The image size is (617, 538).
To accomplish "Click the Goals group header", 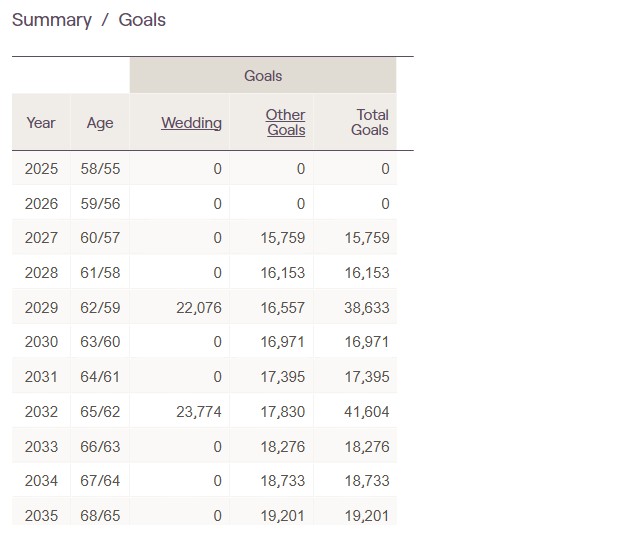I will click(263, 76).
